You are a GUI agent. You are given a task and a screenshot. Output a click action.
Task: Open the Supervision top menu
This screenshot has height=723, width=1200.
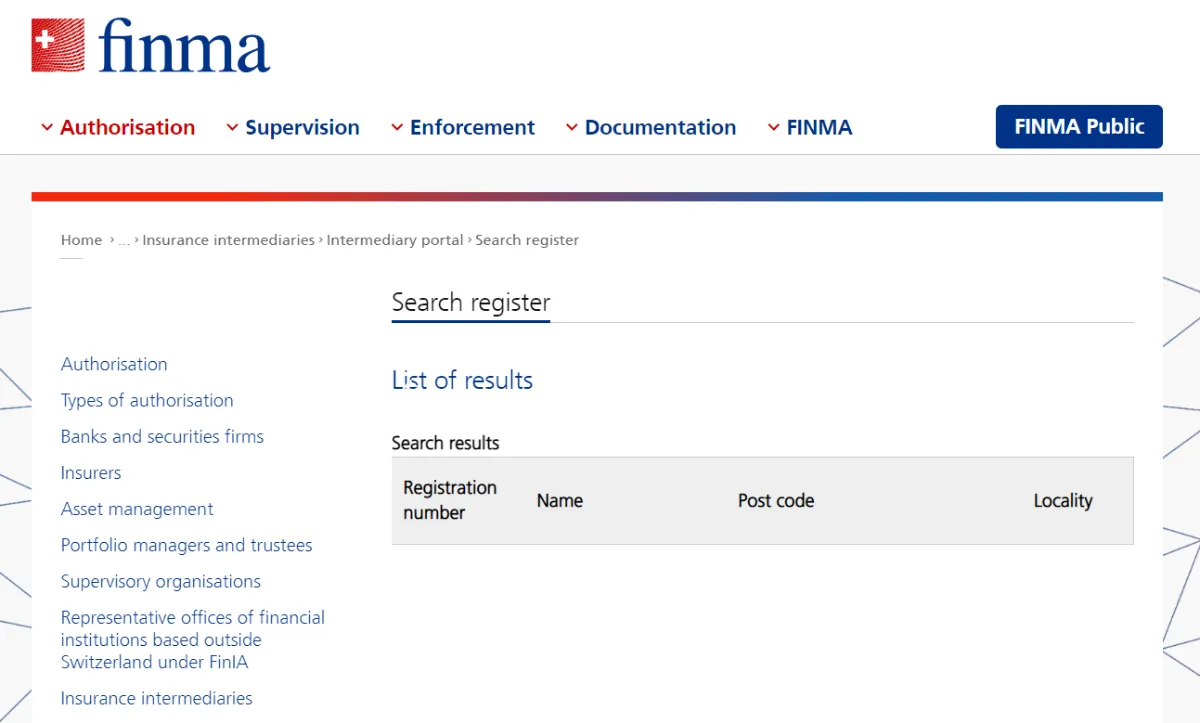[302, 128]
